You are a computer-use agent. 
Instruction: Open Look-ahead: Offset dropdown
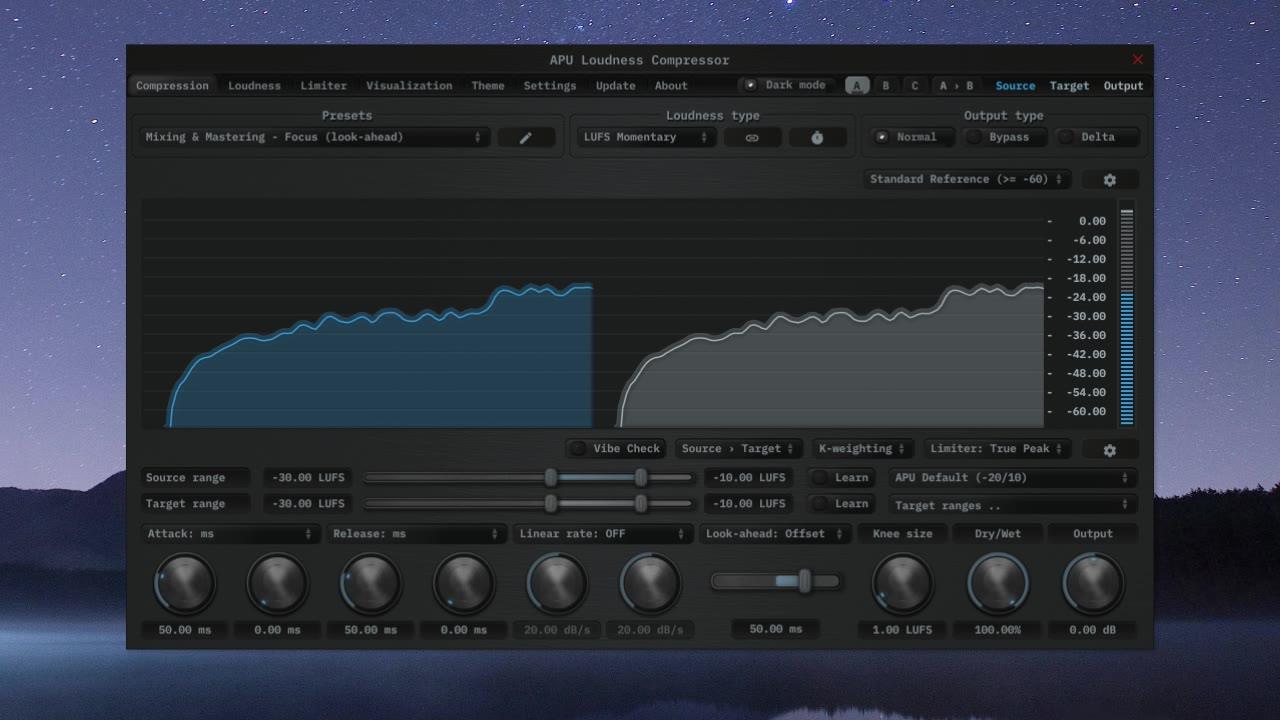click(x=775, y=534)
